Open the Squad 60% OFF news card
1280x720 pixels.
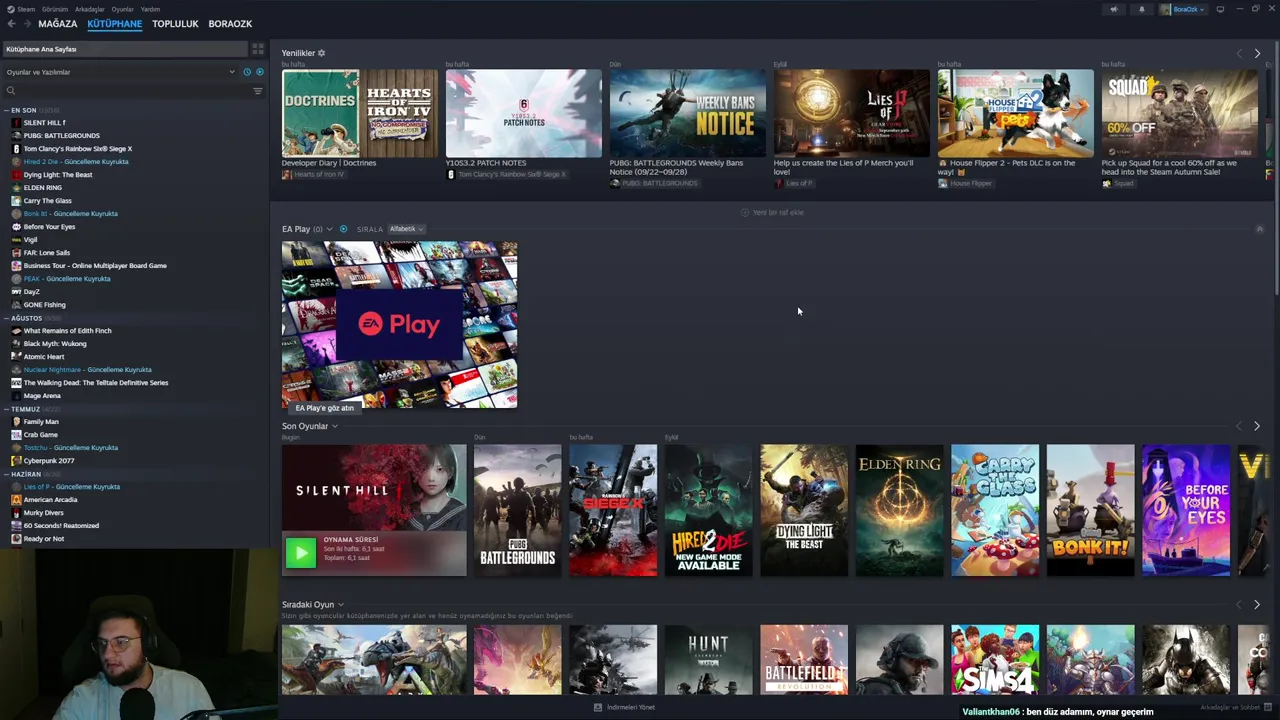1180,113
